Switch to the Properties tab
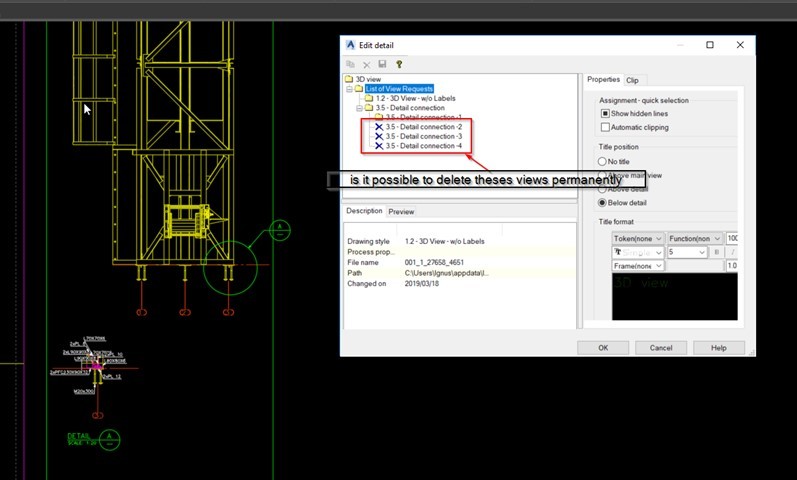This screenshot has height=480, width=797. click(x=603, y=79)
